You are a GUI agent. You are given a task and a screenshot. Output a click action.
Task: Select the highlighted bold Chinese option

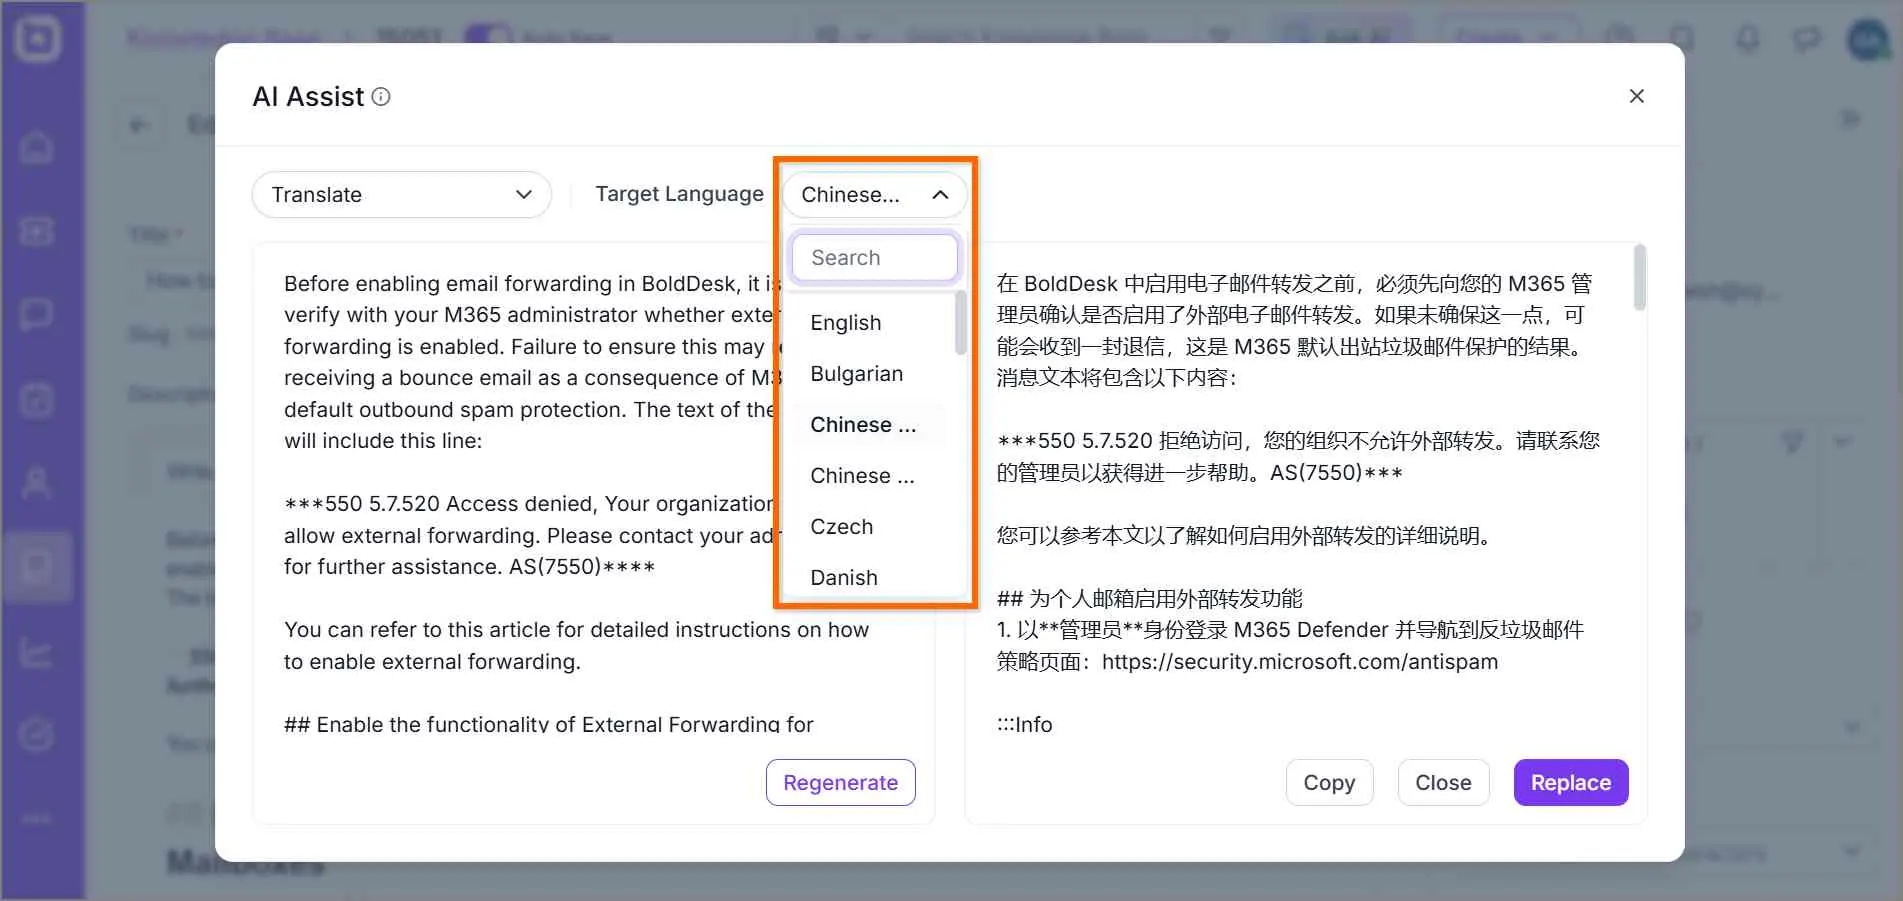[x=863, y=425]
